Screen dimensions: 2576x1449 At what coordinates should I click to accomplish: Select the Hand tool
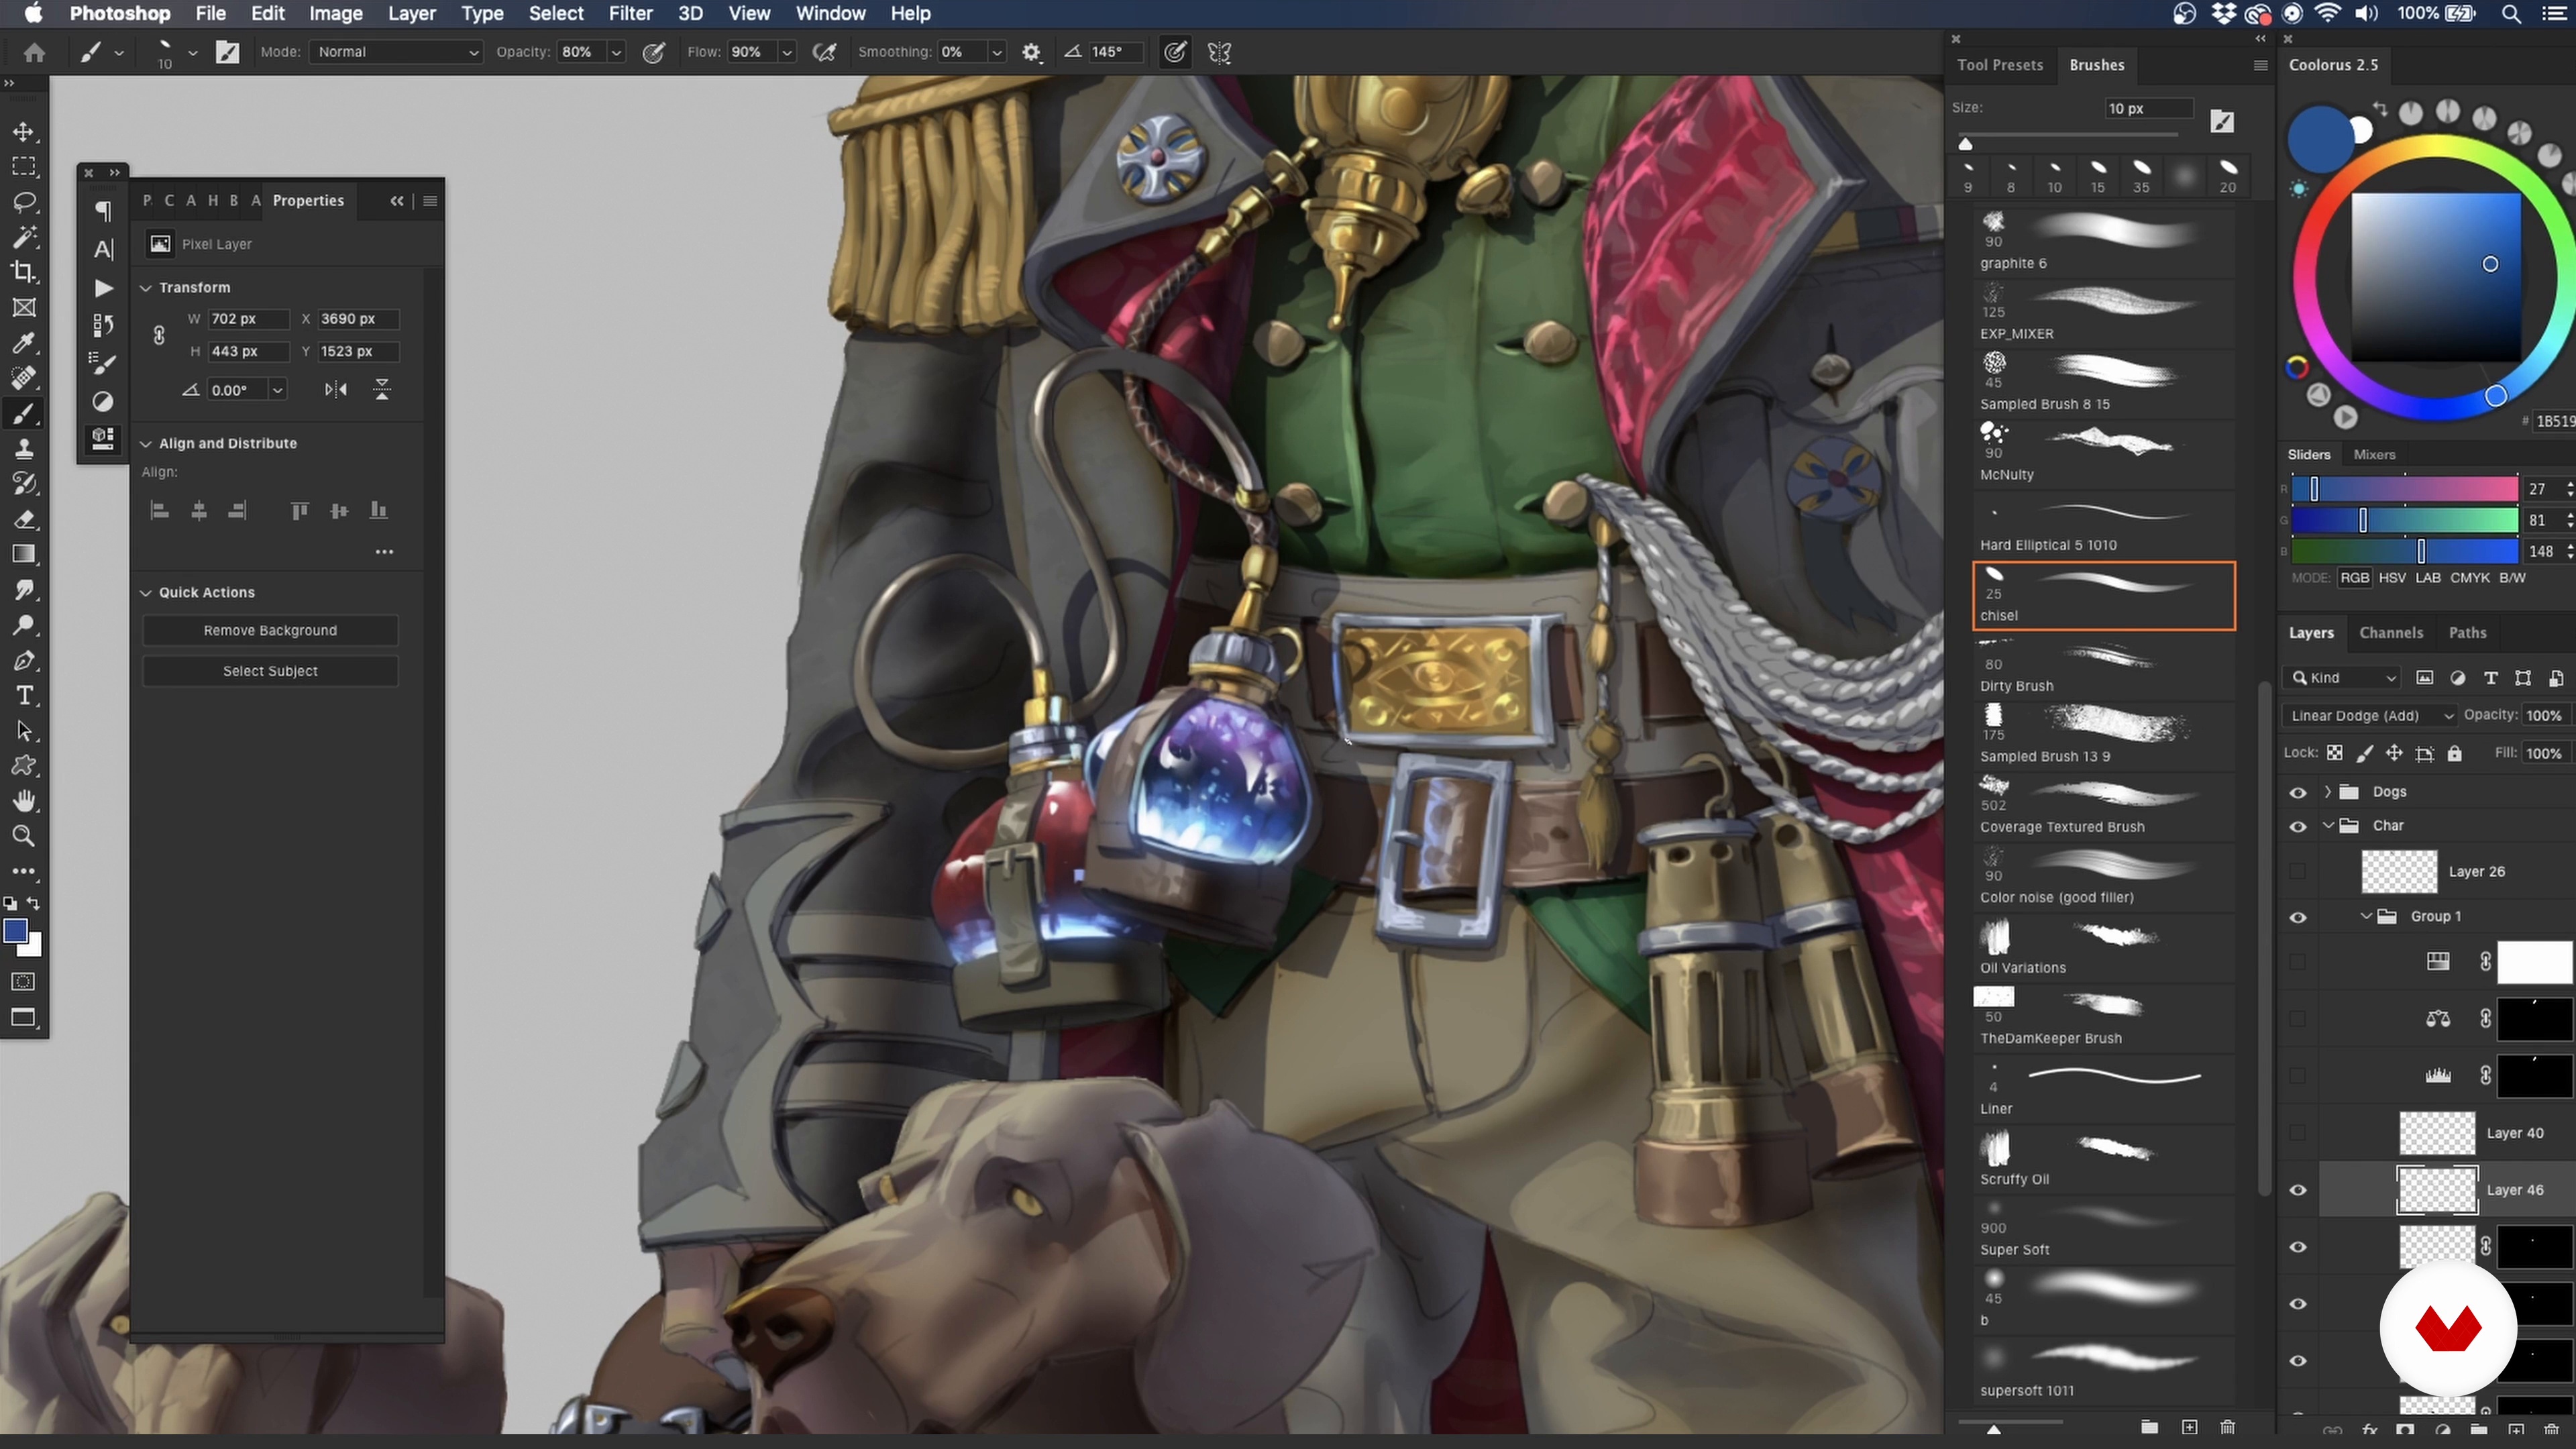click(x=24, y=801)
